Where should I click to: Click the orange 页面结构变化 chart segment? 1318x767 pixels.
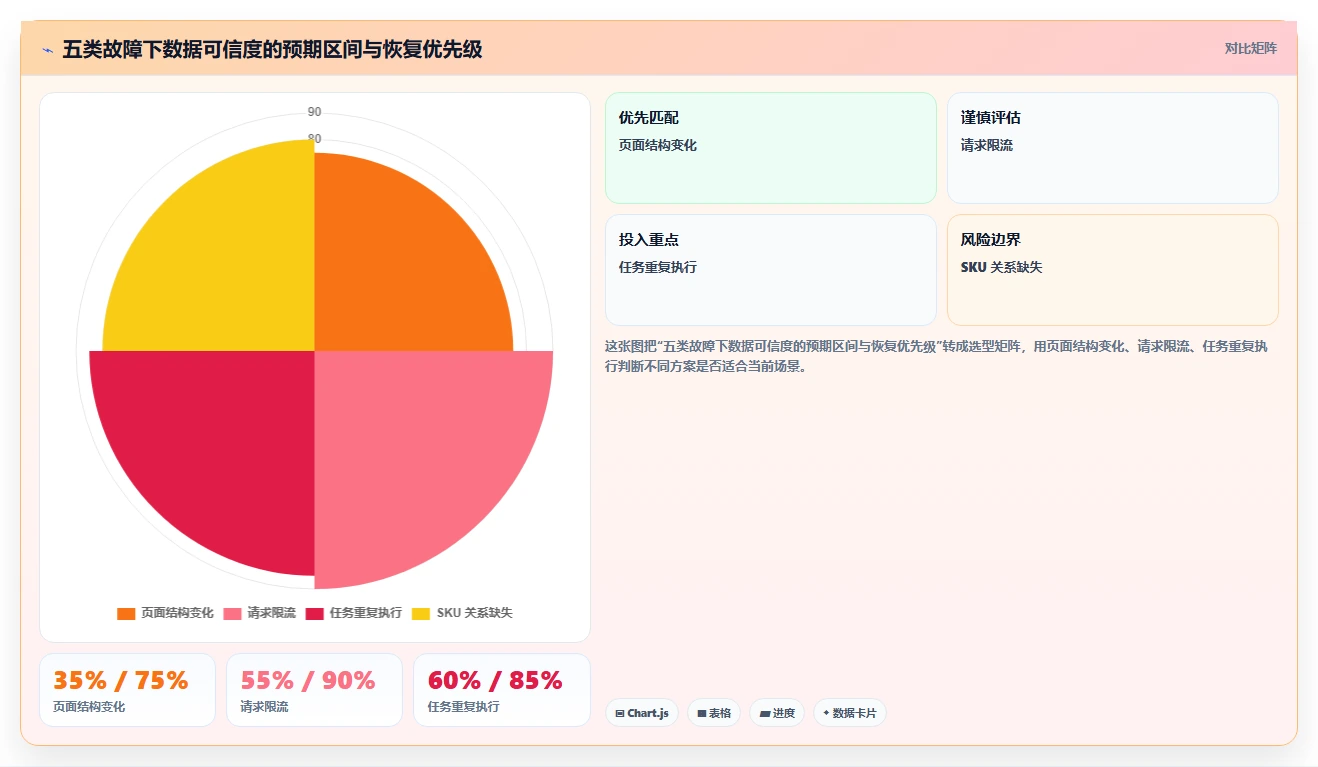pyautogui.click(x=400, y=265)
